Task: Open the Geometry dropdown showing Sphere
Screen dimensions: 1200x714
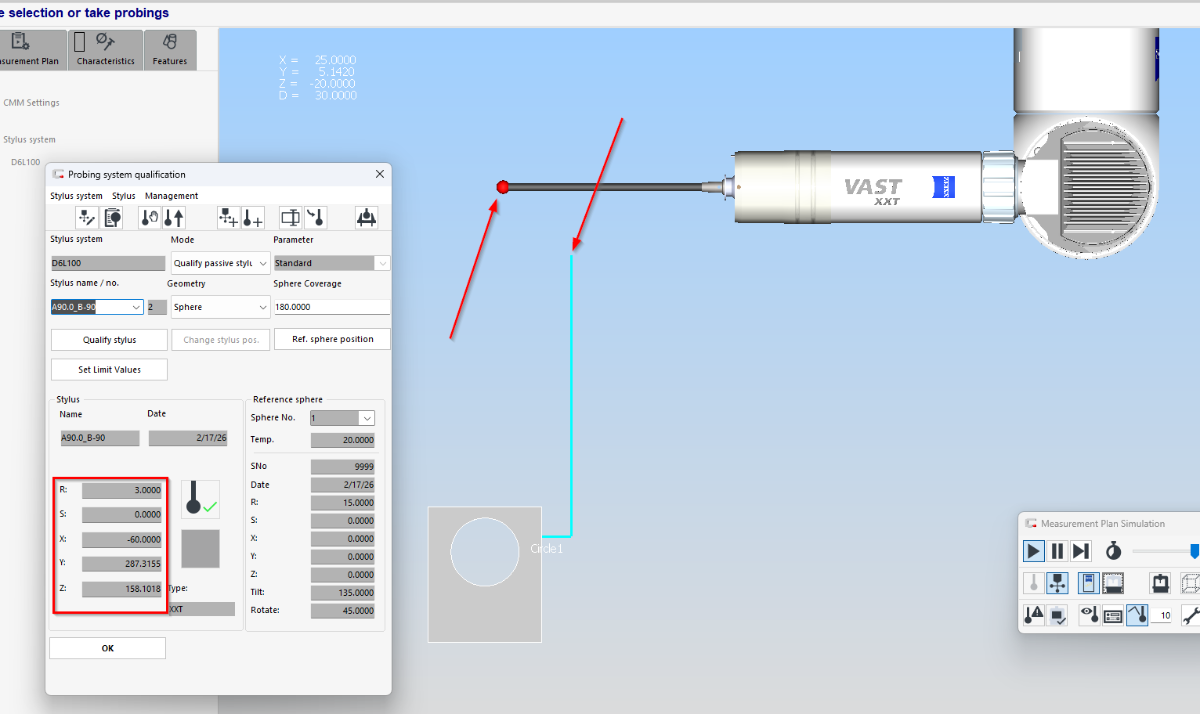Action: (221, 307)
